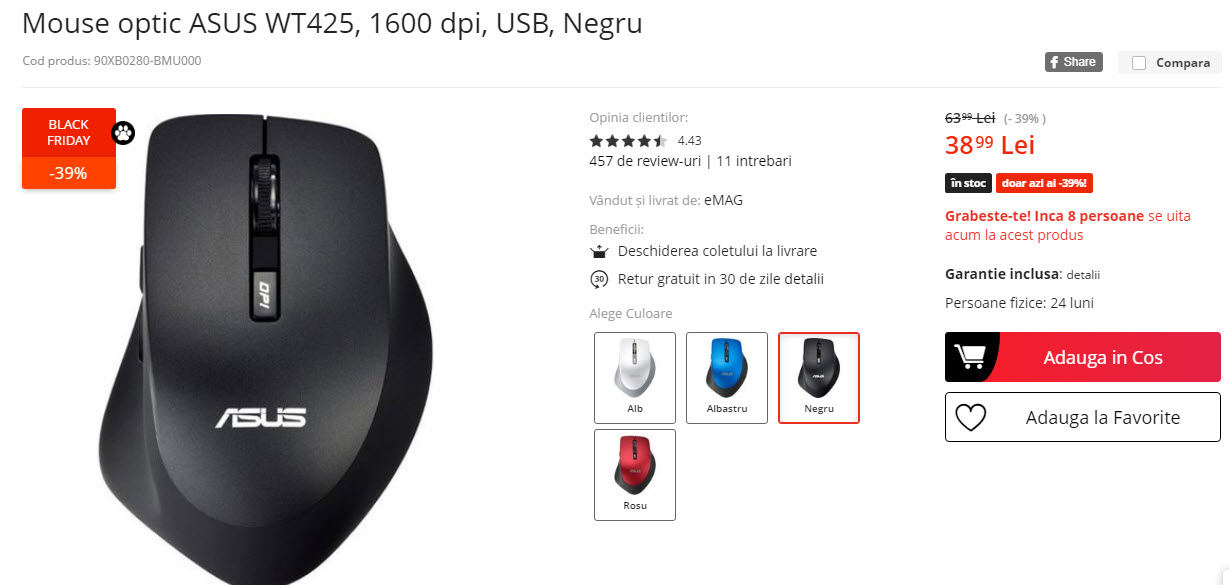Open the 11 intrebari link
The width and height of the screenshot is (1229, 585).
(754, 160)
